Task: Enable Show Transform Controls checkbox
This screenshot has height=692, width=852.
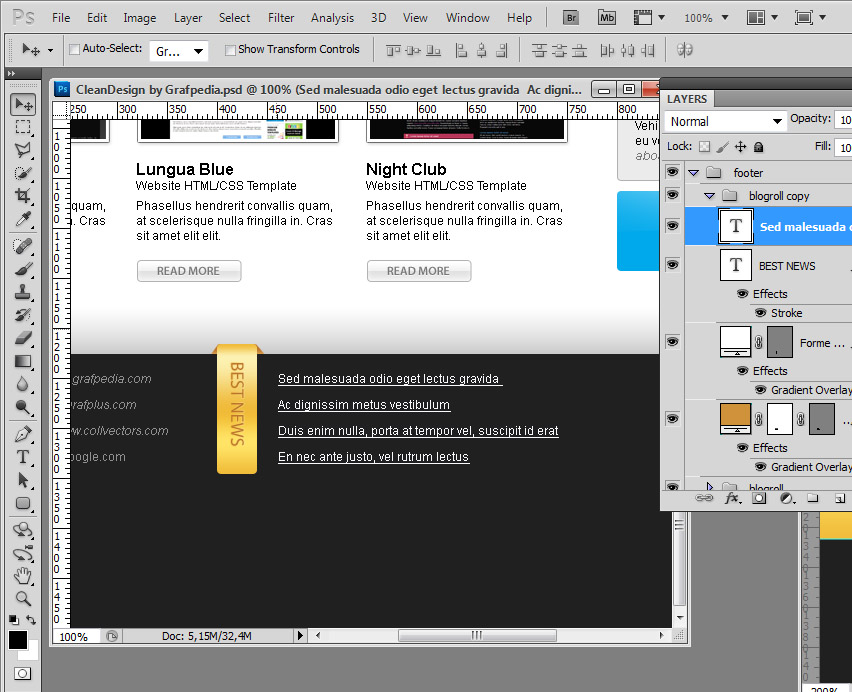Action: point(230,50)
